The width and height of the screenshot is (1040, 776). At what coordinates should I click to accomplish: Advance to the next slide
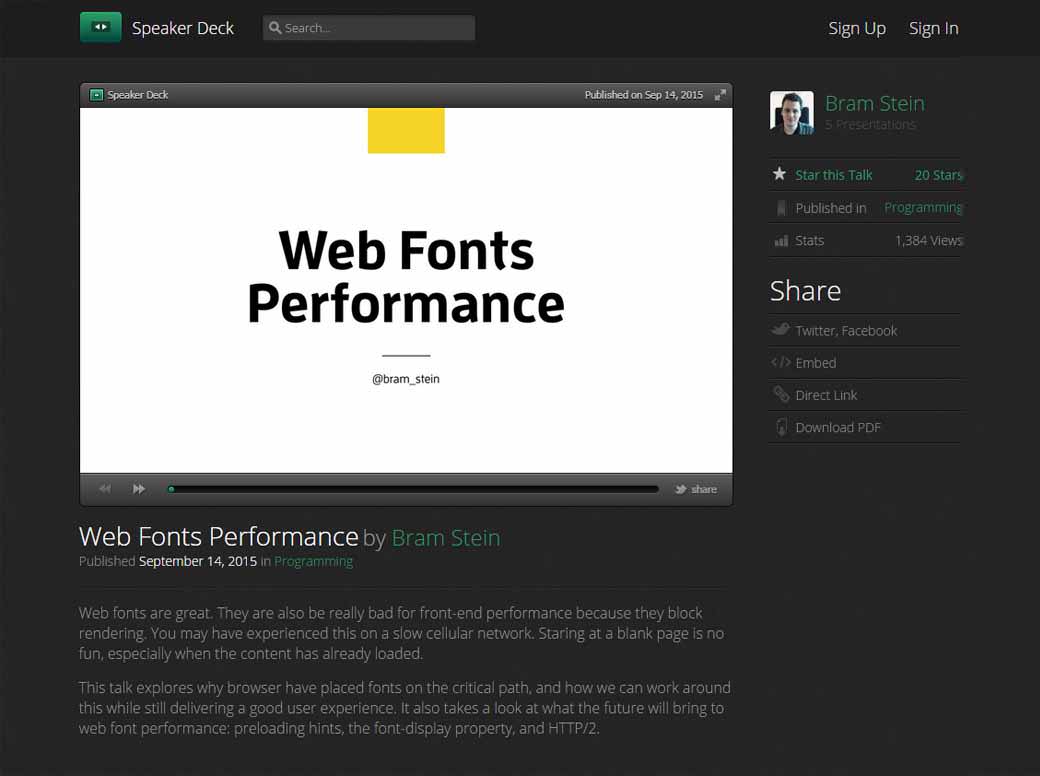coord(138,489)
